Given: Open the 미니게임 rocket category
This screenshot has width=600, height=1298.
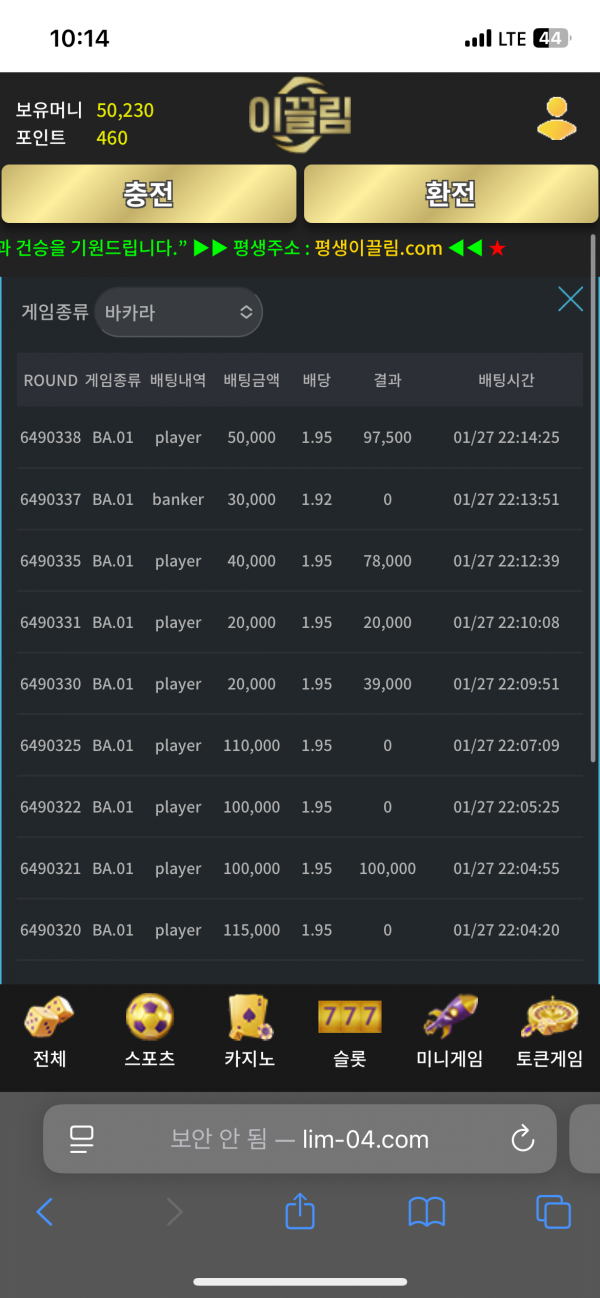Looking at the screenshot, I should click(449, 1031).
